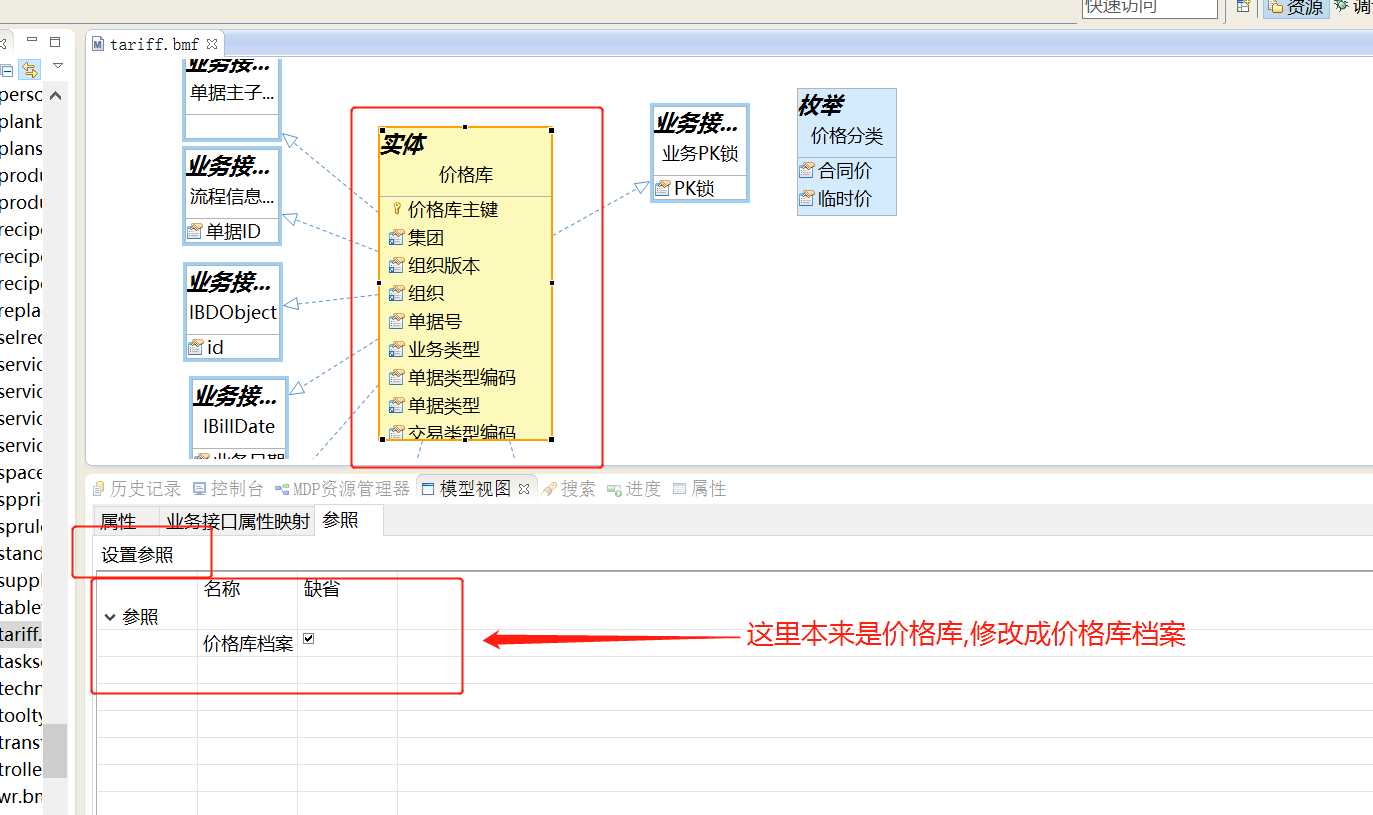
Task: Click the debug perspective bug icon
Action: pyautogui.click(x=1341, y=6)
